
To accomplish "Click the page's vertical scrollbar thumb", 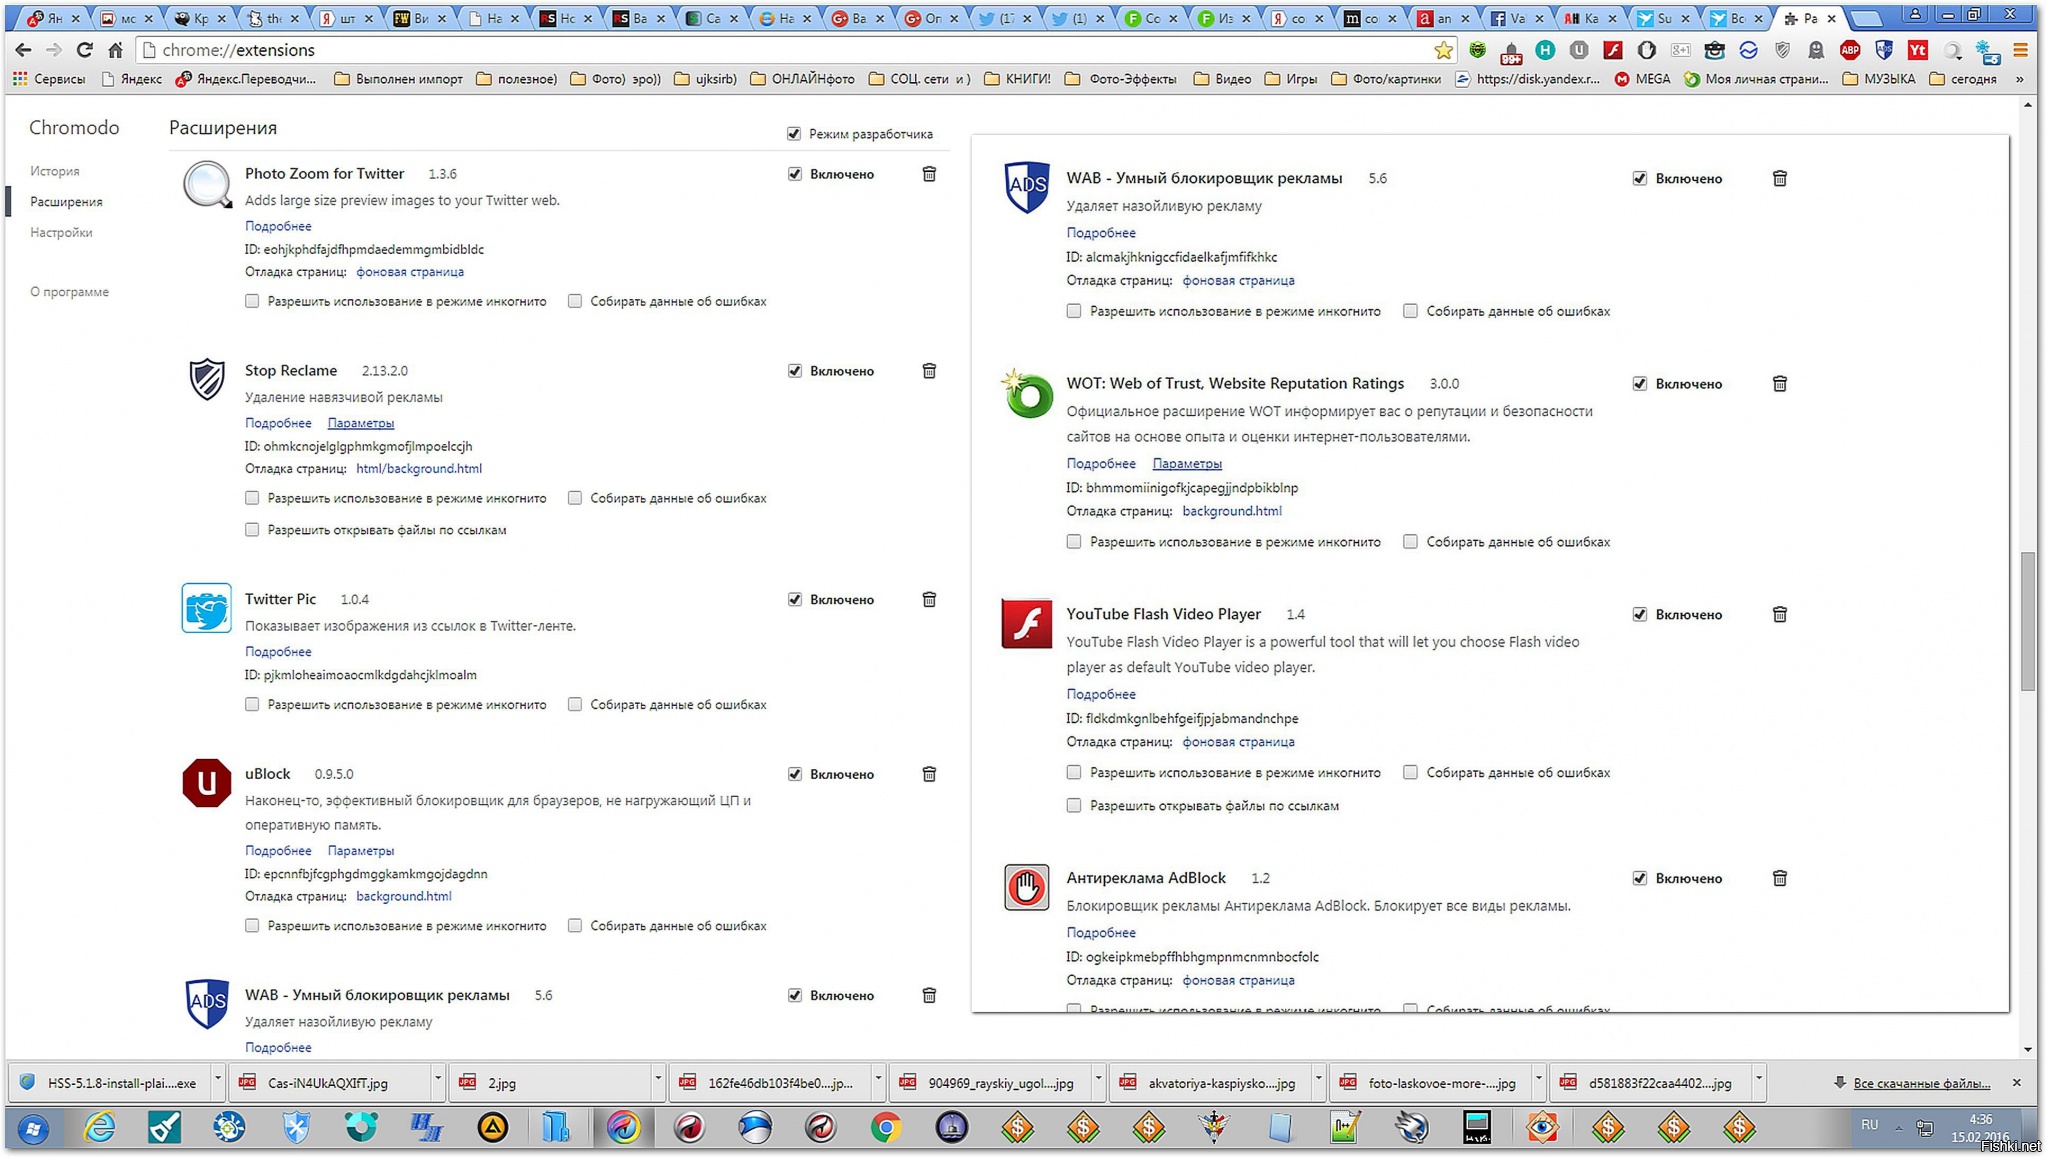I will (2028, 620).
